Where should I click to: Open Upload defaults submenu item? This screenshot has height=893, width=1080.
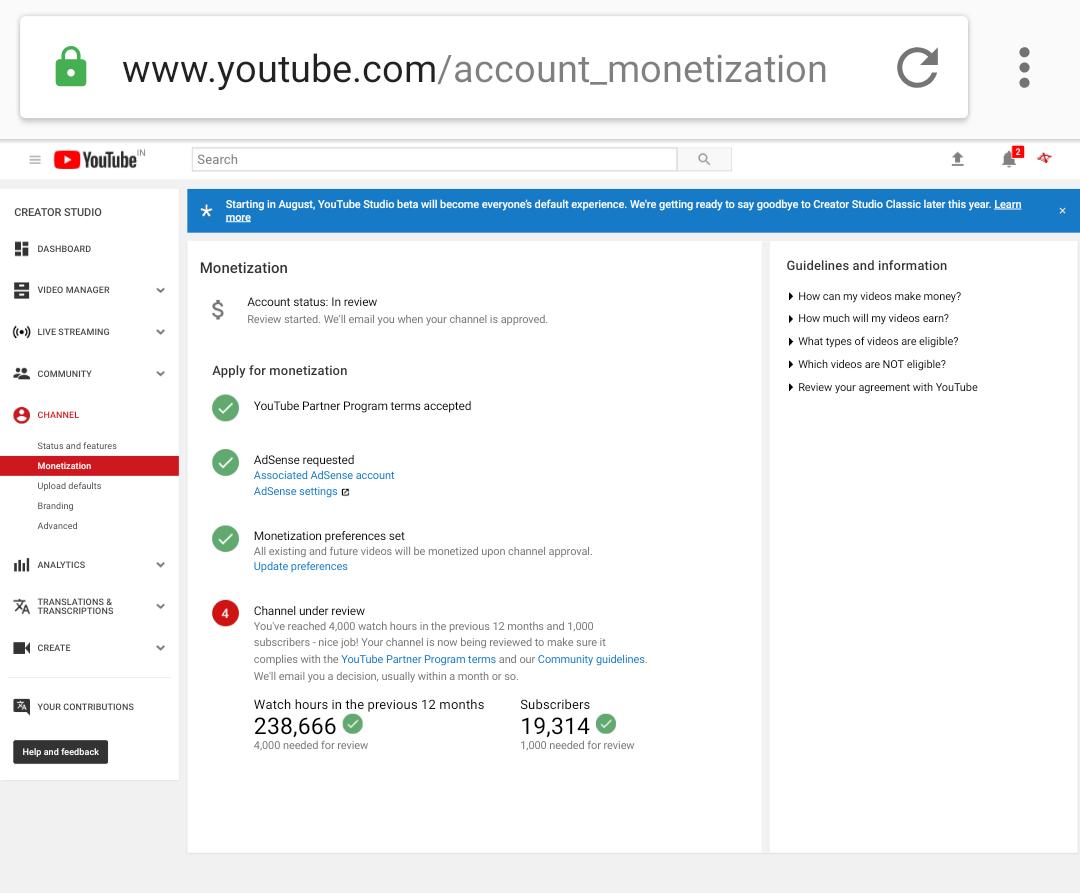click(69, 485)
